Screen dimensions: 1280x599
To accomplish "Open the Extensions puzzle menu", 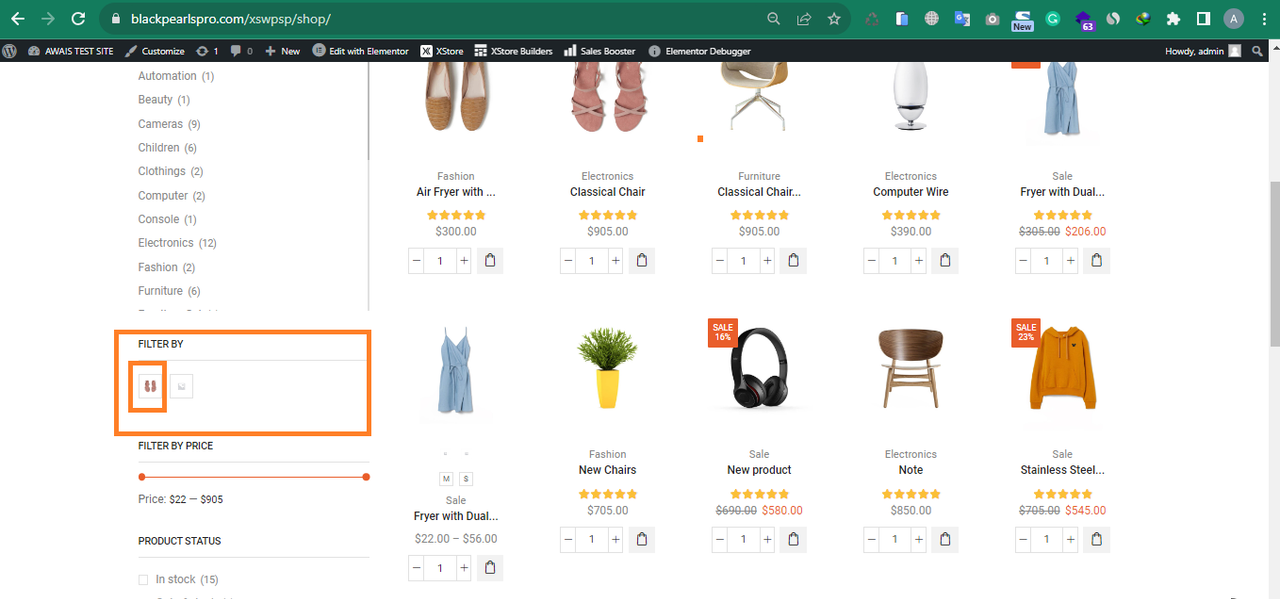I will coord(1173,19).
